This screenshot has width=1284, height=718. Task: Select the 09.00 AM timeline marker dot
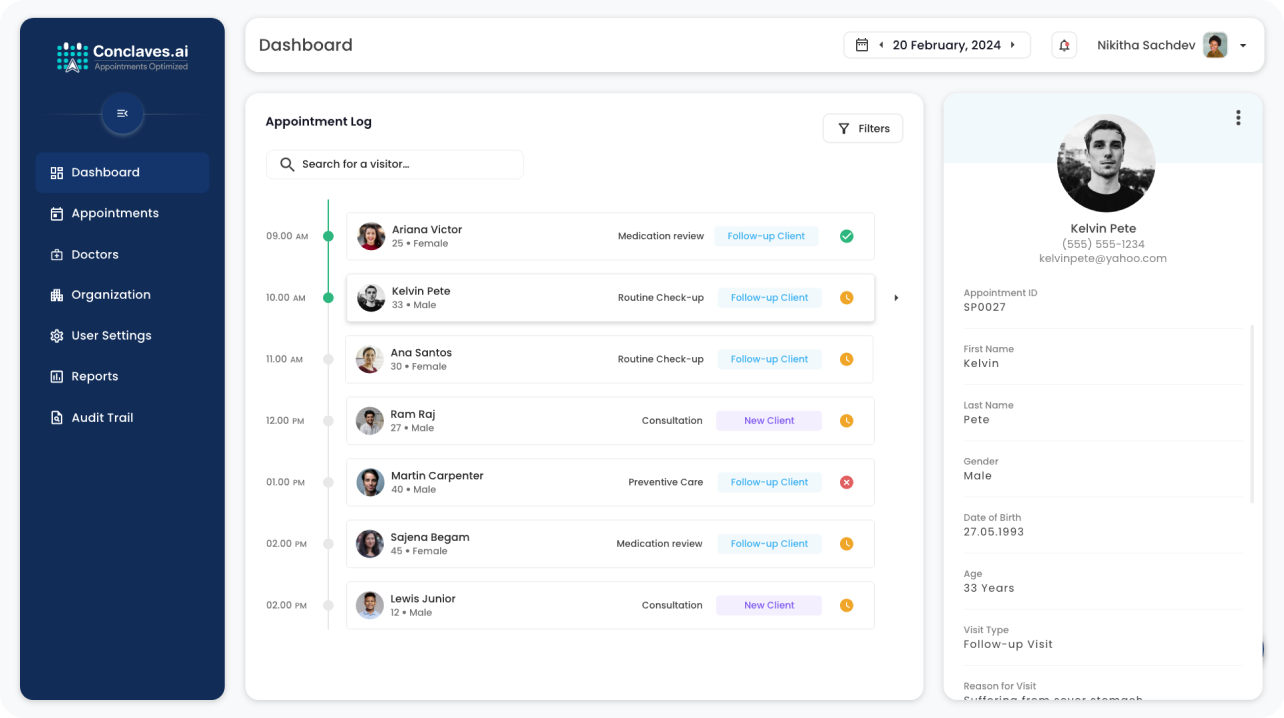(x=328, y=236)
